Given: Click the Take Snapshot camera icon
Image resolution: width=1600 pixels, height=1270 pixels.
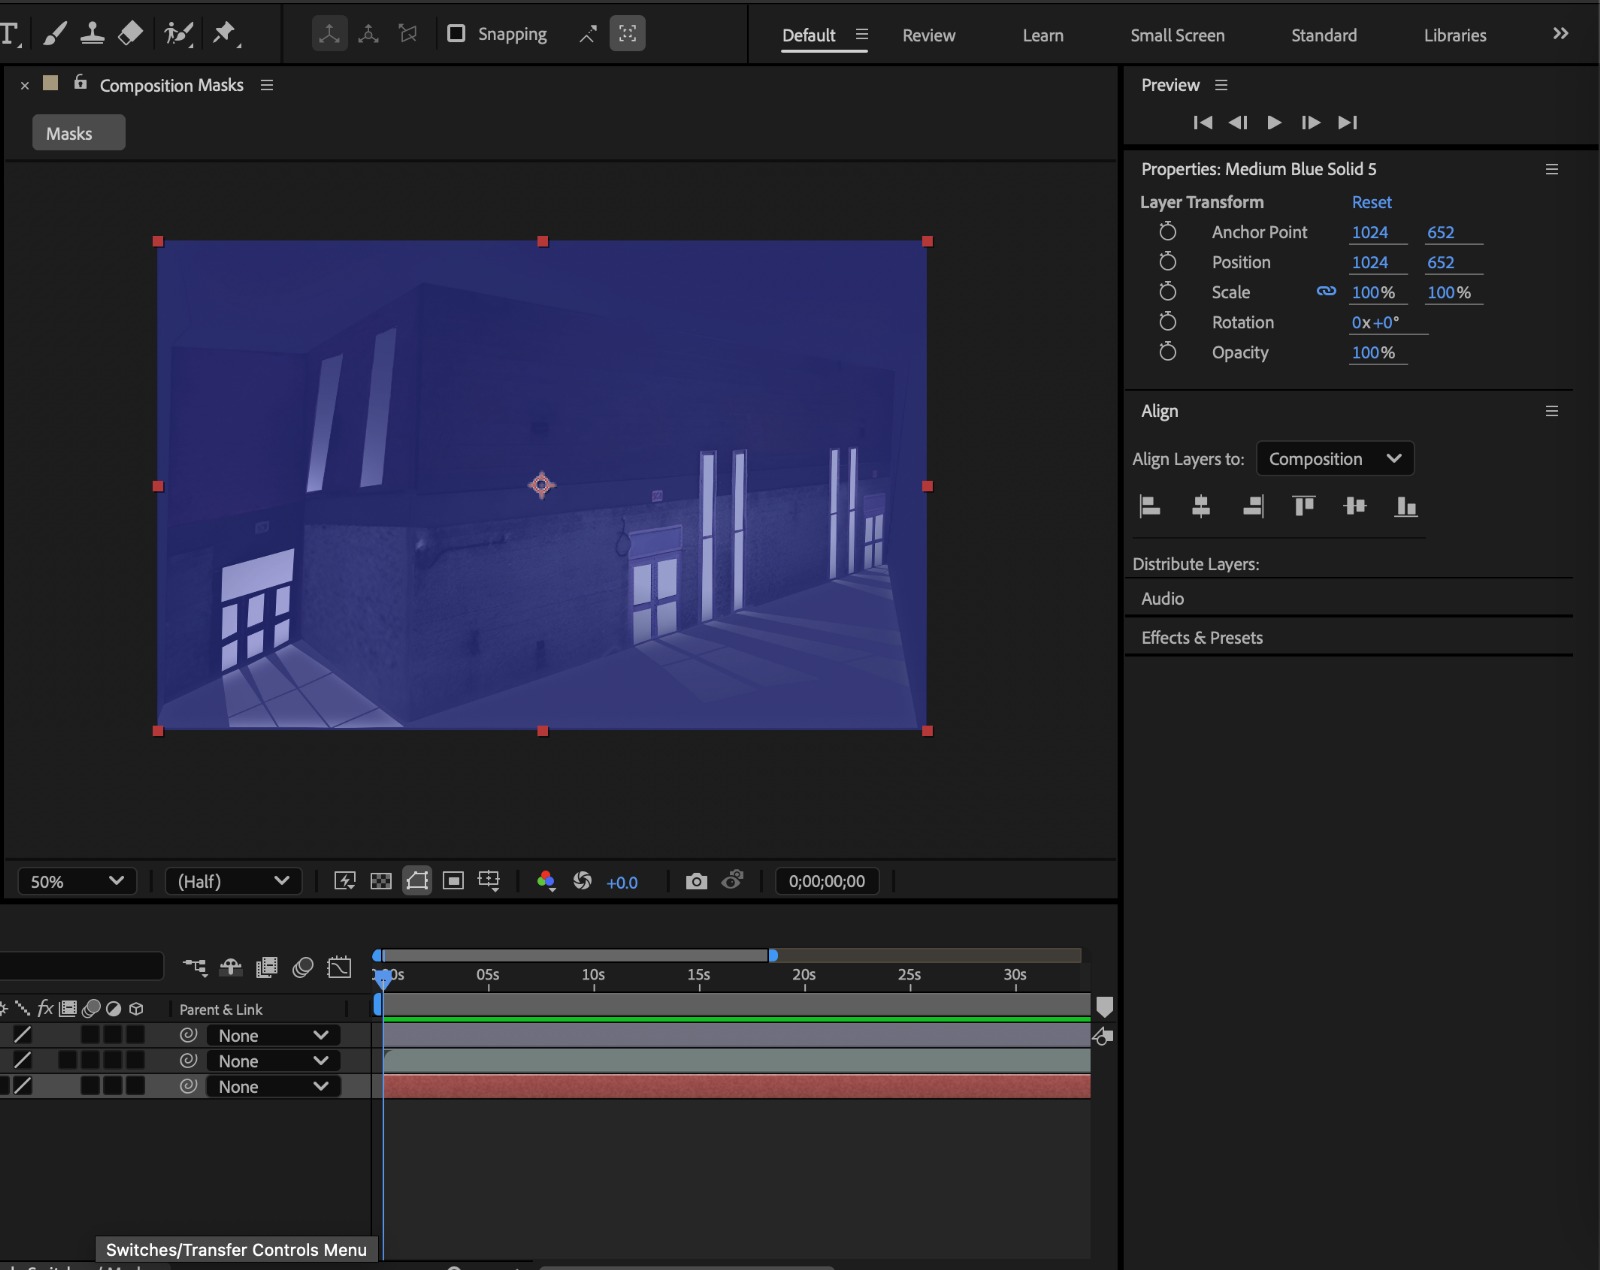Looking at the screenshot, I should click(x=696, y=881).
